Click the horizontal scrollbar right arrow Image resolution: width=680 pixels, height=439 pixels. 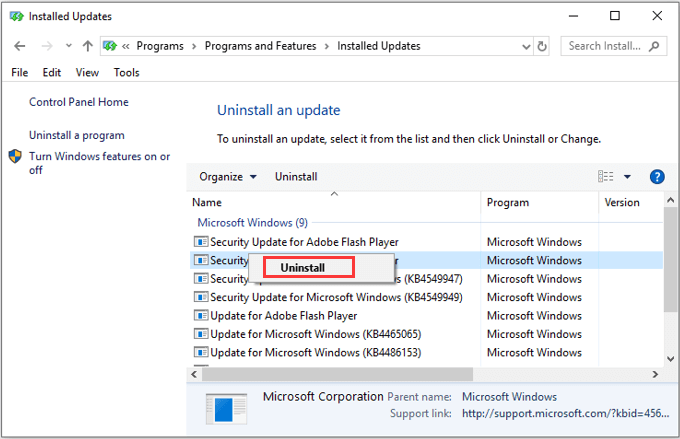[x=655, y=374]
